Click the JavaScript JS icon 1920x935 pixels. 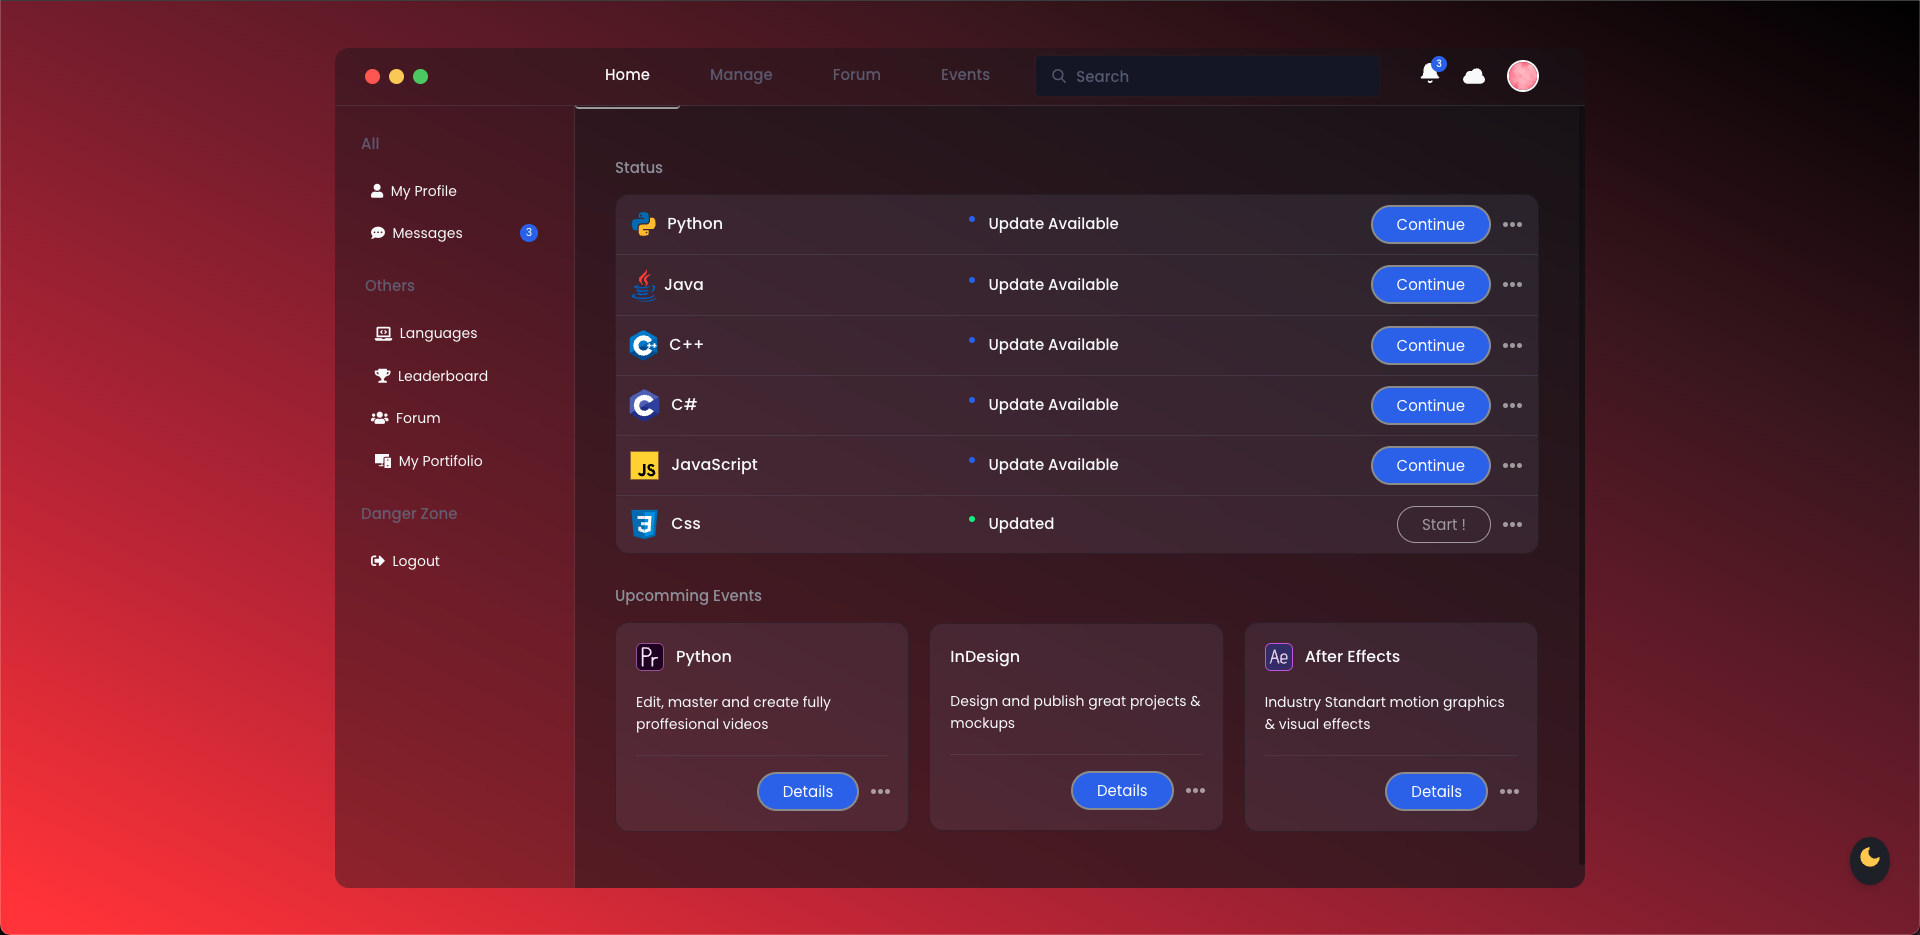[x=644, y=466]
